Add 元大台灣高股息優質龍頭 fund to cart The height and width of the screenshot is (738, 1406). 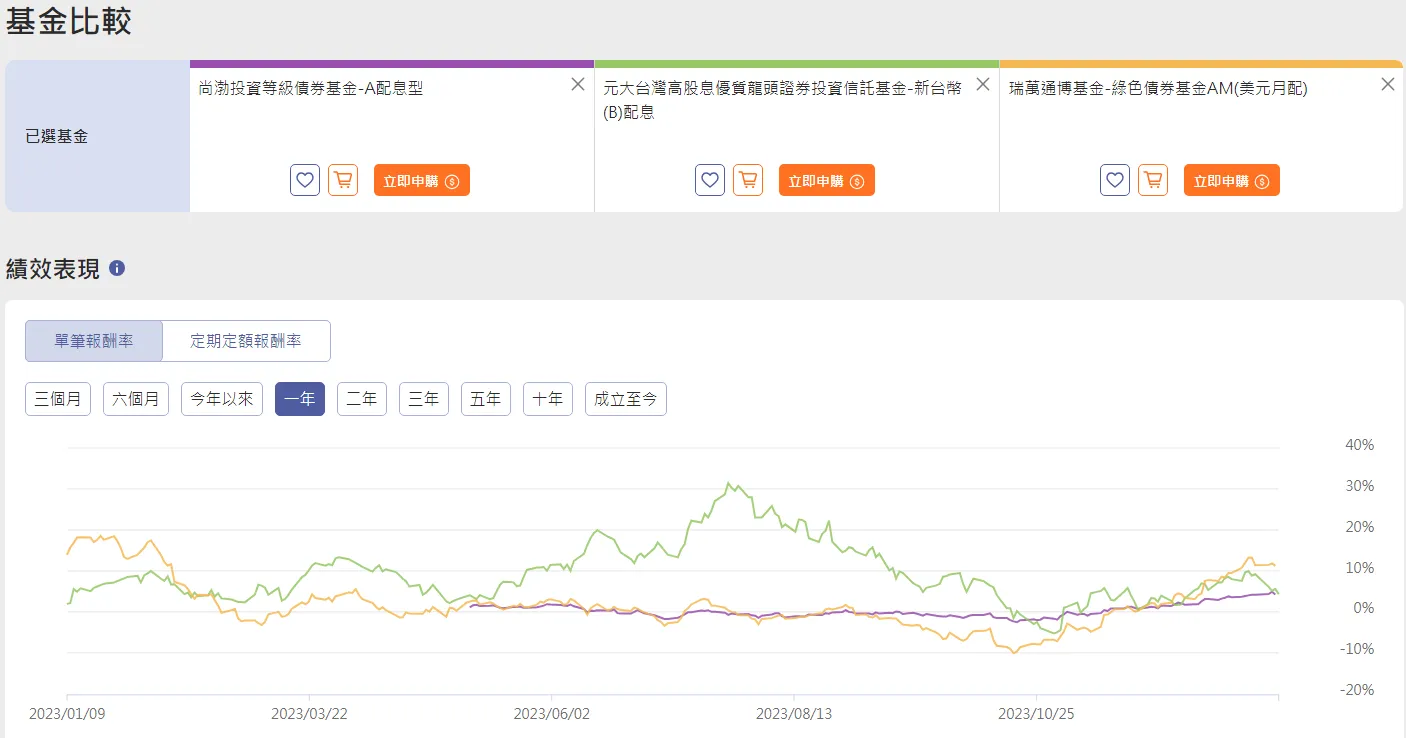tap(748, 181)
